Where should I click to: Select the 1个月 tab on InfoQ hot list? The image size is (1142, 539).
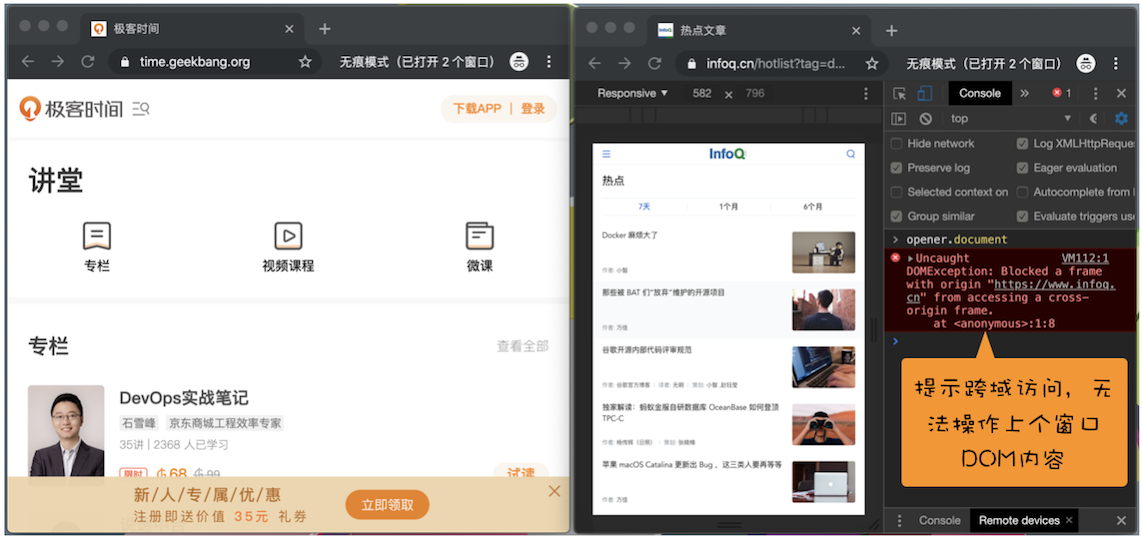[x=729, y=207]
